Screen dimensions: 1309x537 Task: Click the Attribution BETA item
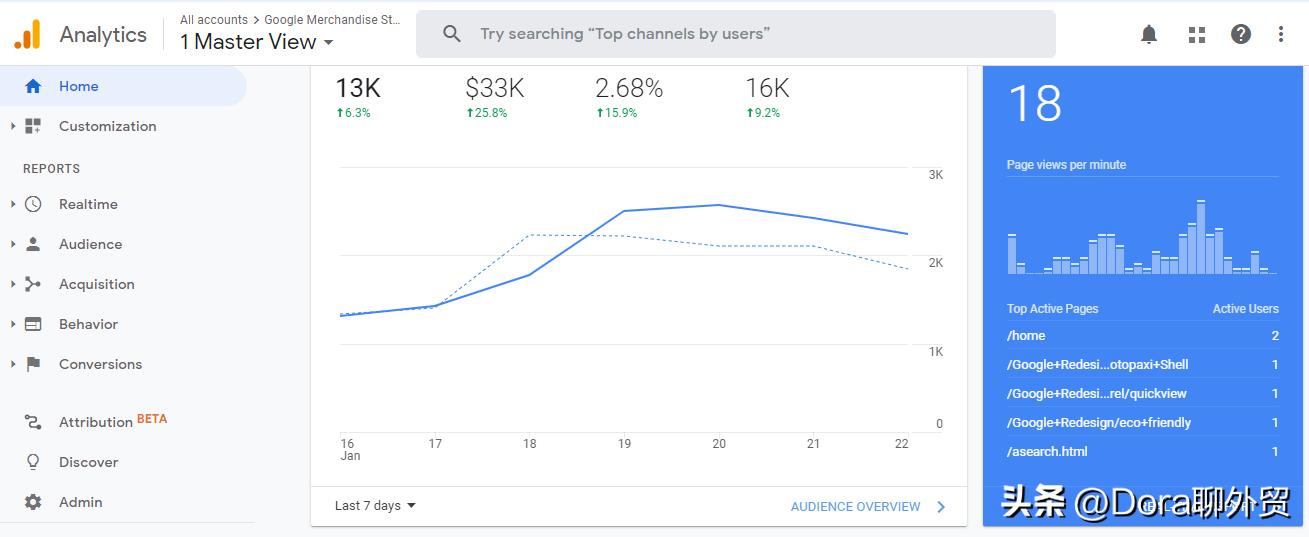96,422
